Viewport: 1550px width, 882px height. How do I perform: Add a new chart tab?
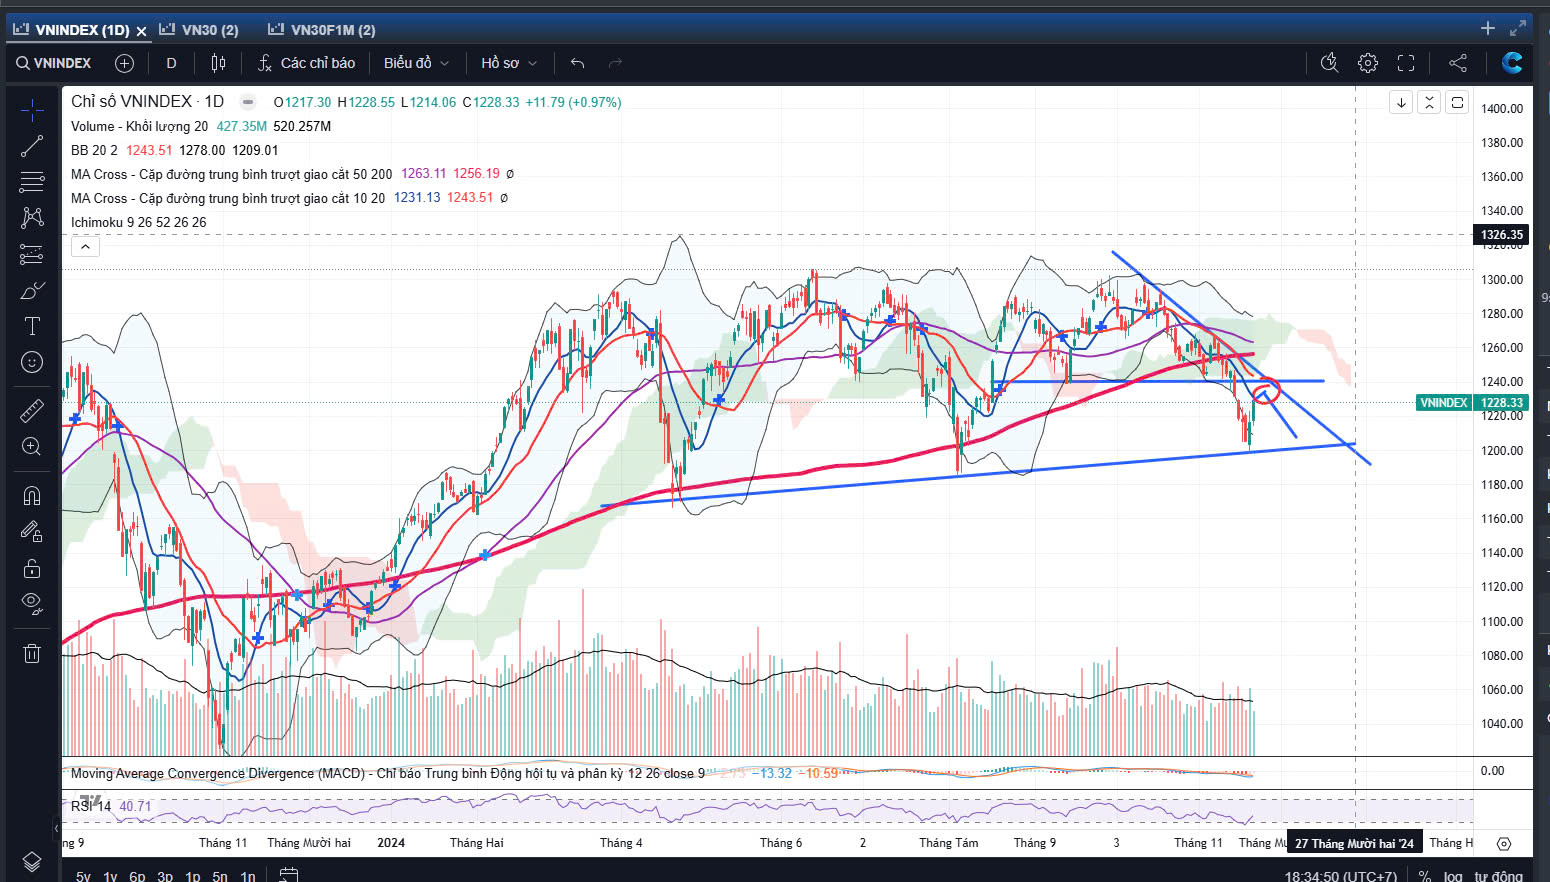click(1488, 29)
